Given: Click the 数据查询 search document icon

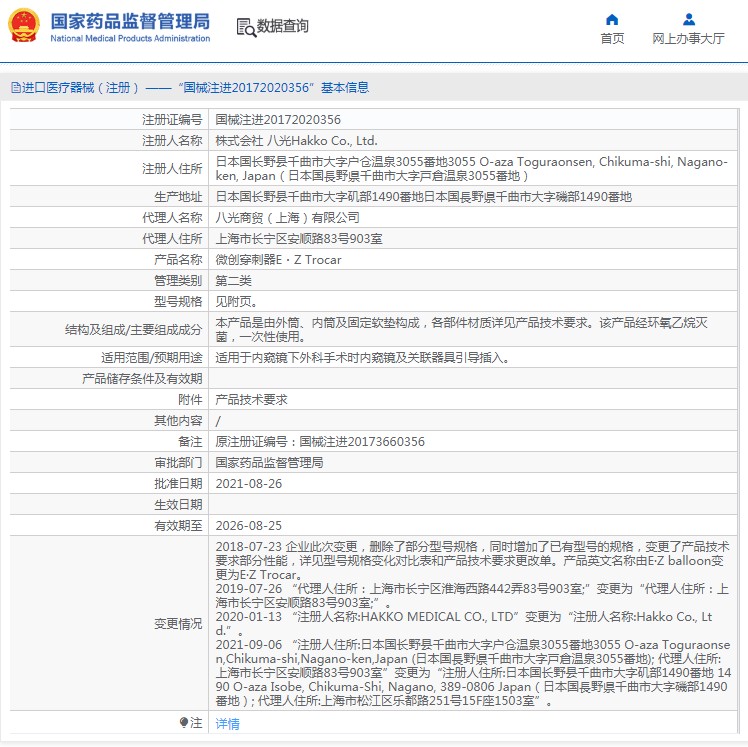Looking at the screenshot, I should tap(246, 27).
